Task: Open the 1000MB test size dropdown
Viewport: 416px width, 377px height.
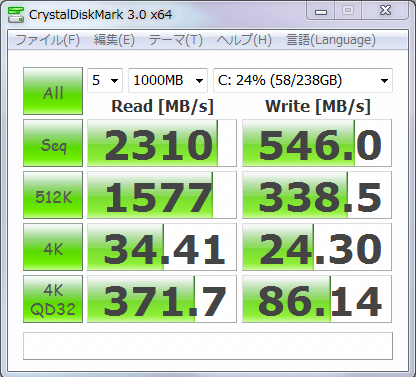Action: 168,80
